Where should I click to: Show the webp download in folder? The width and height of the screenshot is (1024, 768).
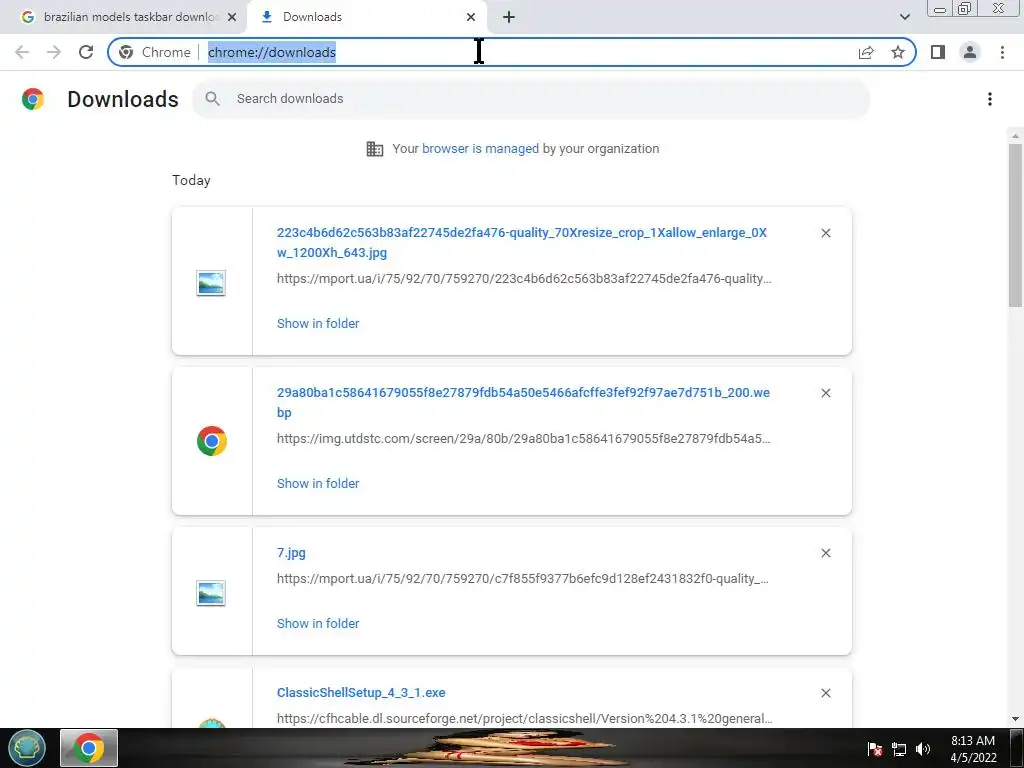[x=318, y=484]
